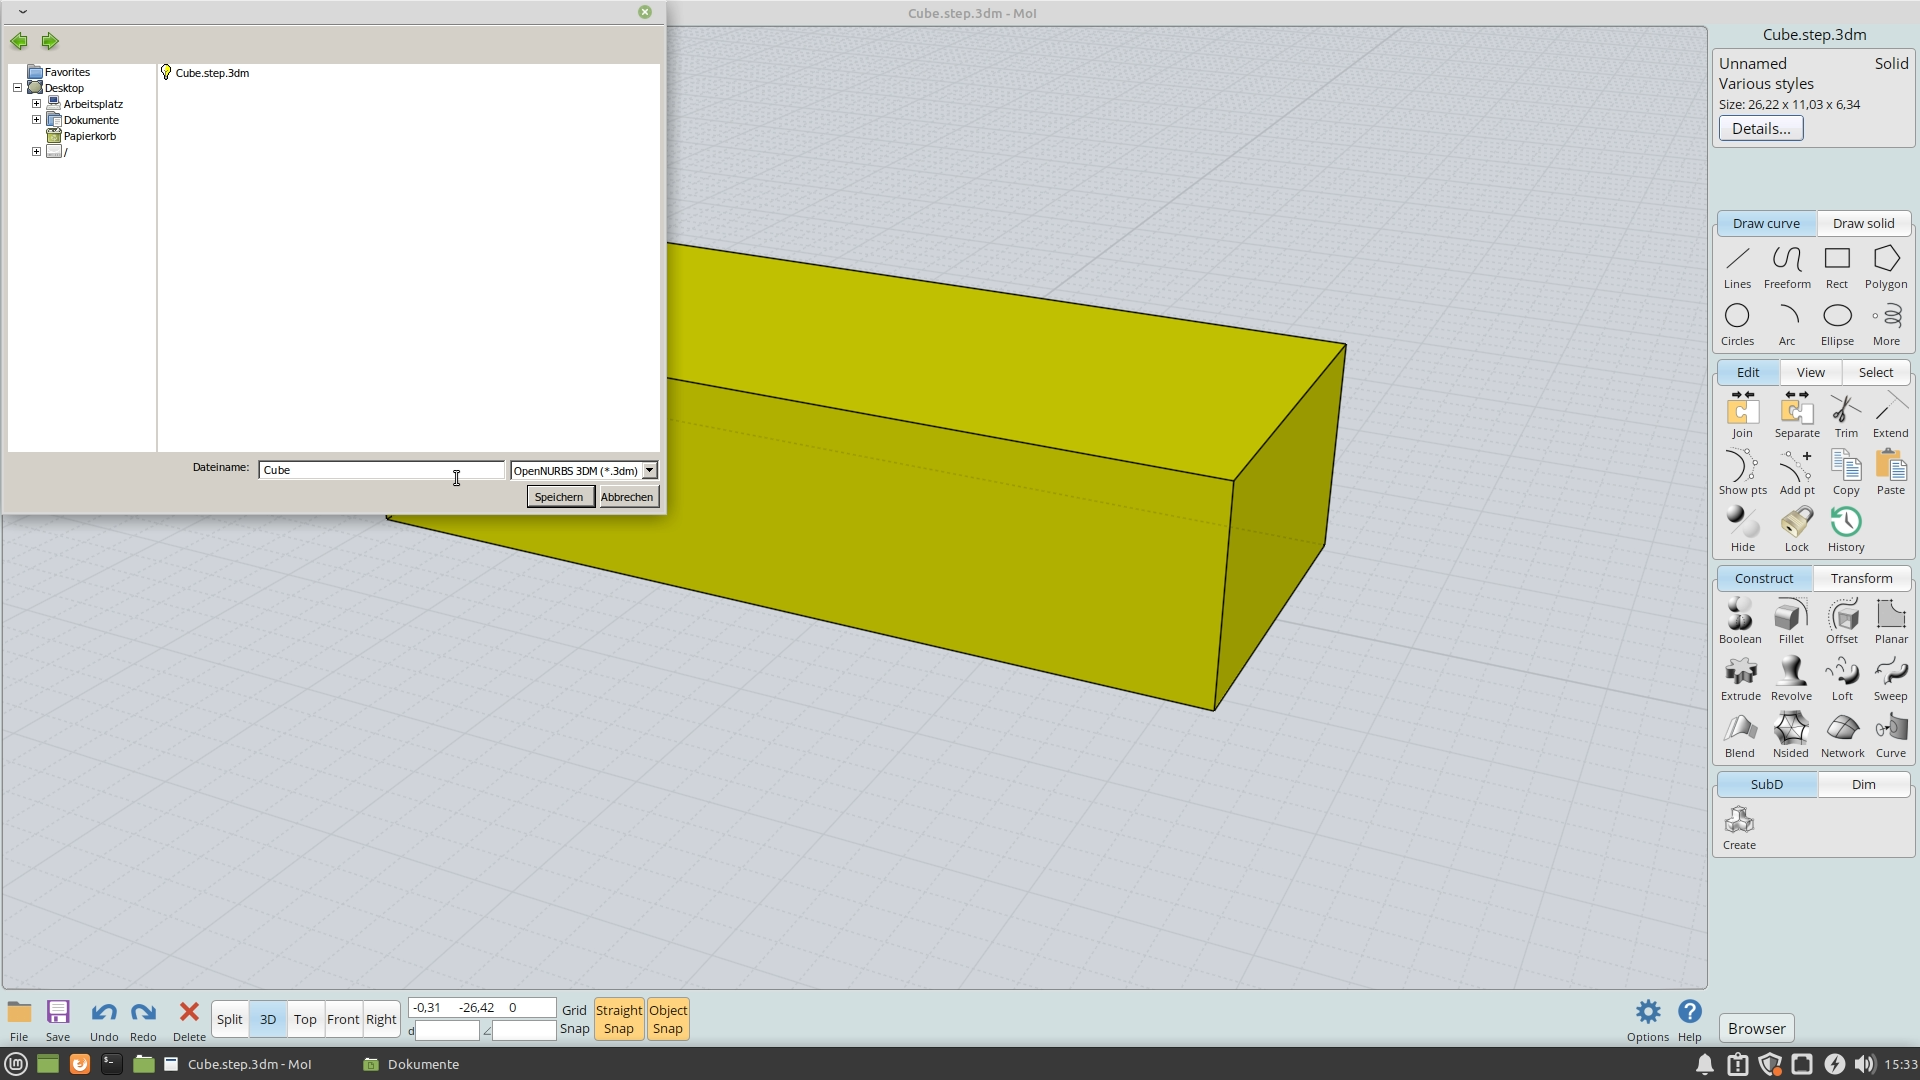This screenshot has height=1080, width=1920.
Task: Open the OpenNURBS 3DM file type dropdown
Action: 649,470
